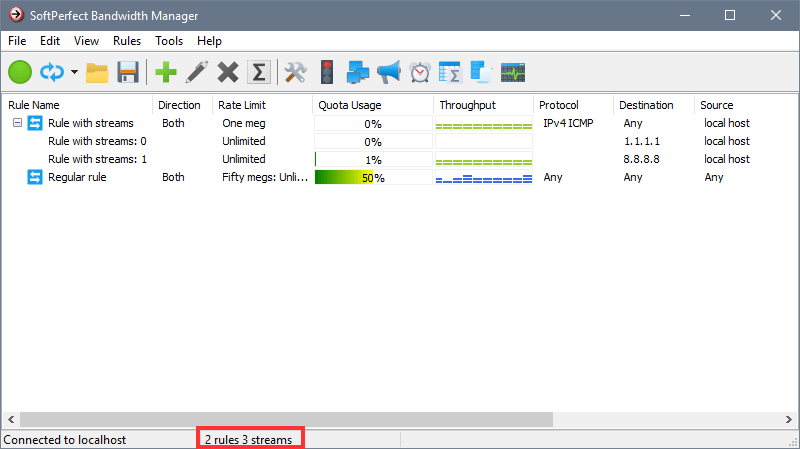Image resolution: width=800 pixels, height=449 pixels.
Task: Click the blue stacked documents icon
Action: point(481,72)
